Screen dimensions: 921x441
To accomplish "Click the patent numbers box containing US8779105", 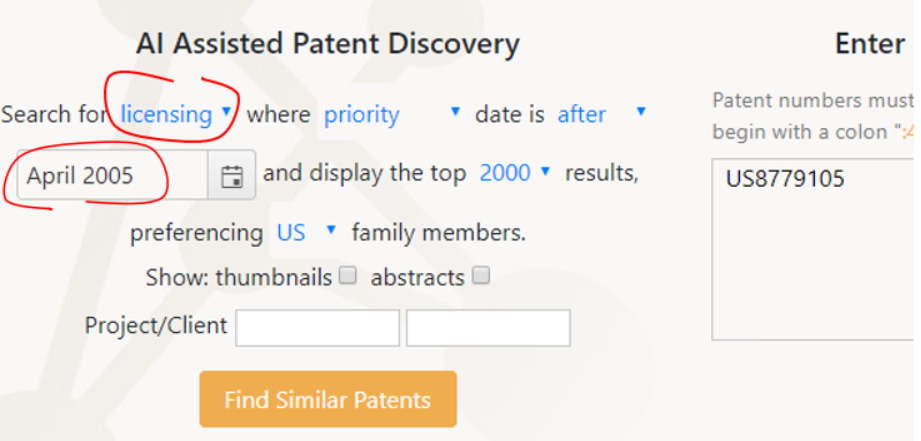I will pyautogui.click(x=814, y=249).
